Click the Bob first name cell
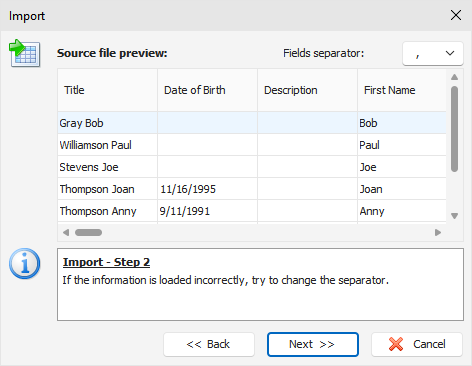The height and width of the screenshot is (366, 472). click(x=402, y=123)
